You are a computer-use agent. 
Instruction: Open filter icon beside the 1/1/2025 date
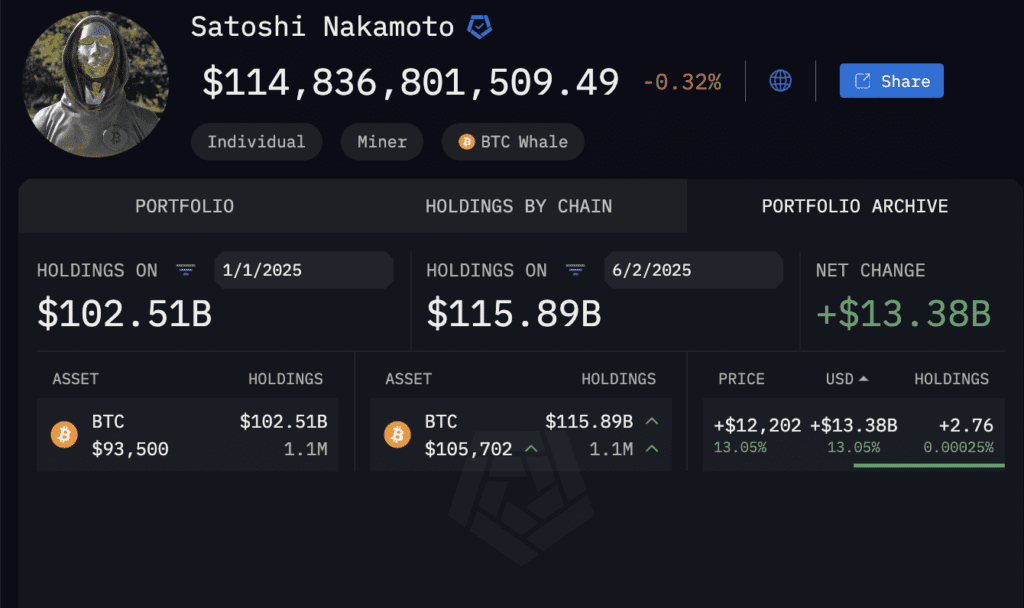(x=185, y=270)
